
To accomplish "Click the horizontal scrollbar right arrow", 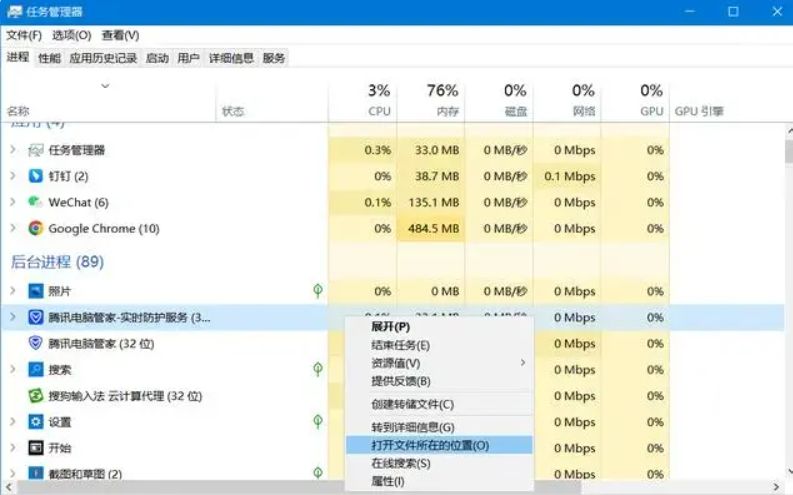I will (x=776, y=487).
